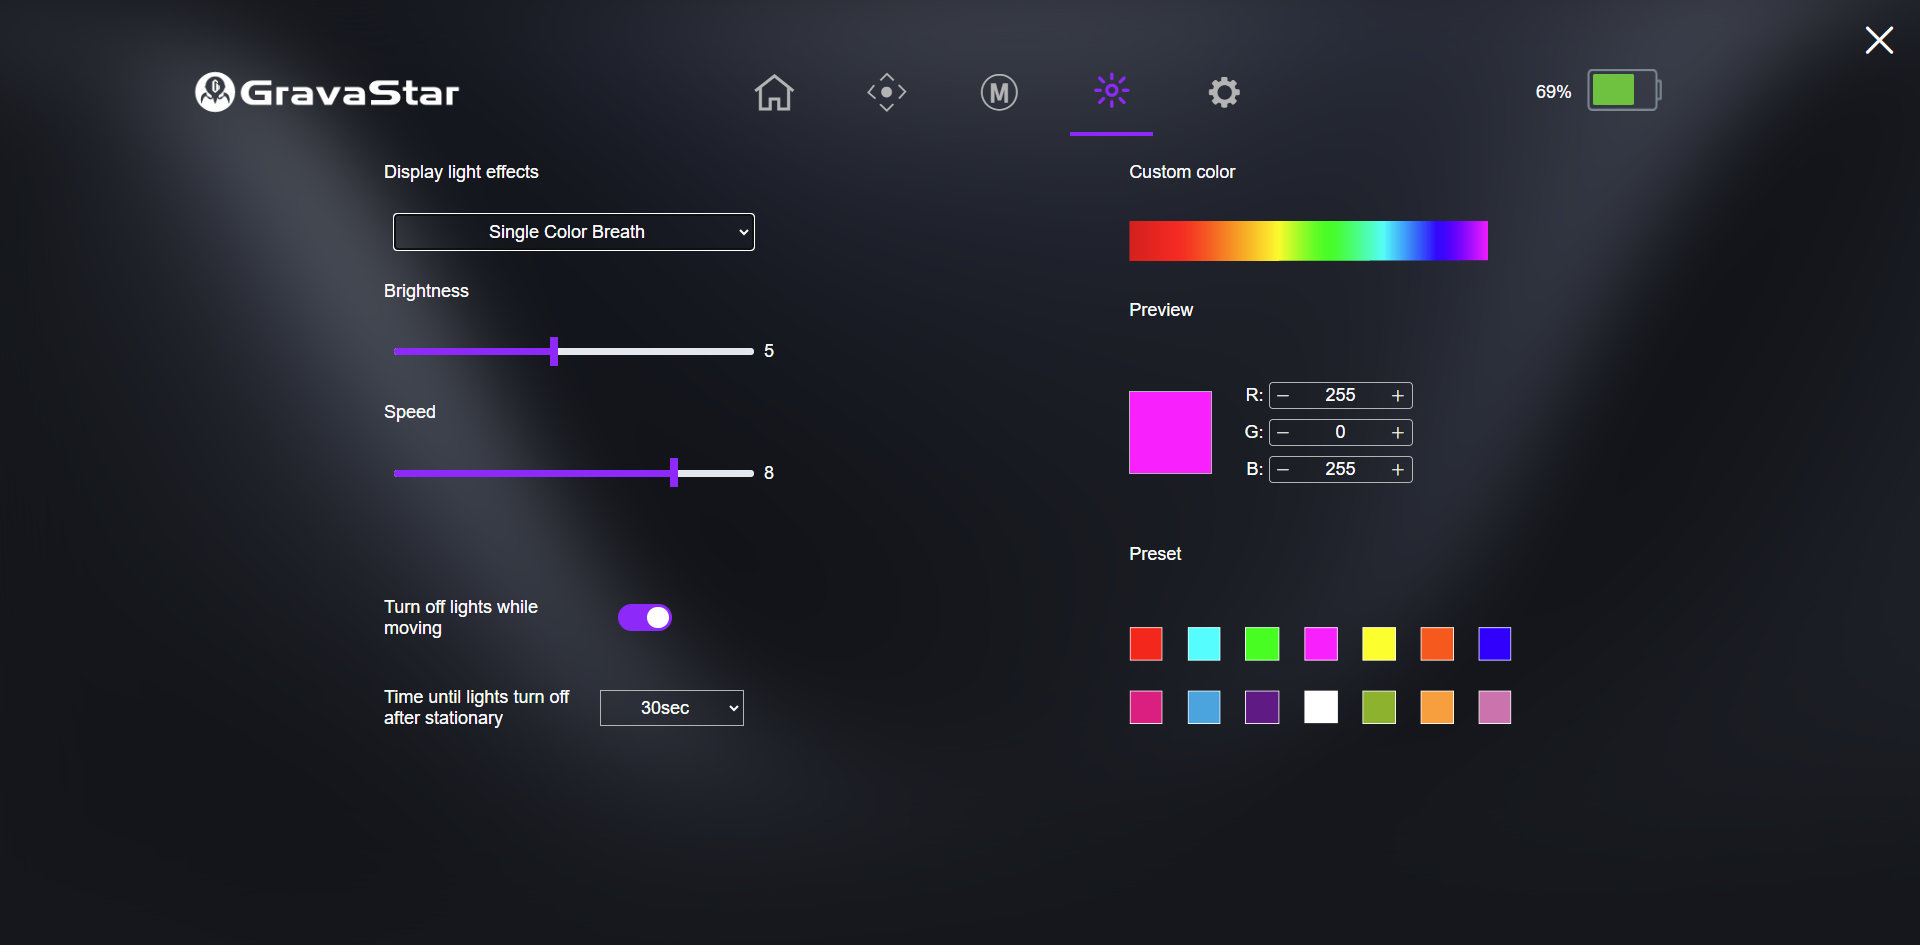
Task: Click the G value input field
Action: click(1340, 433)
